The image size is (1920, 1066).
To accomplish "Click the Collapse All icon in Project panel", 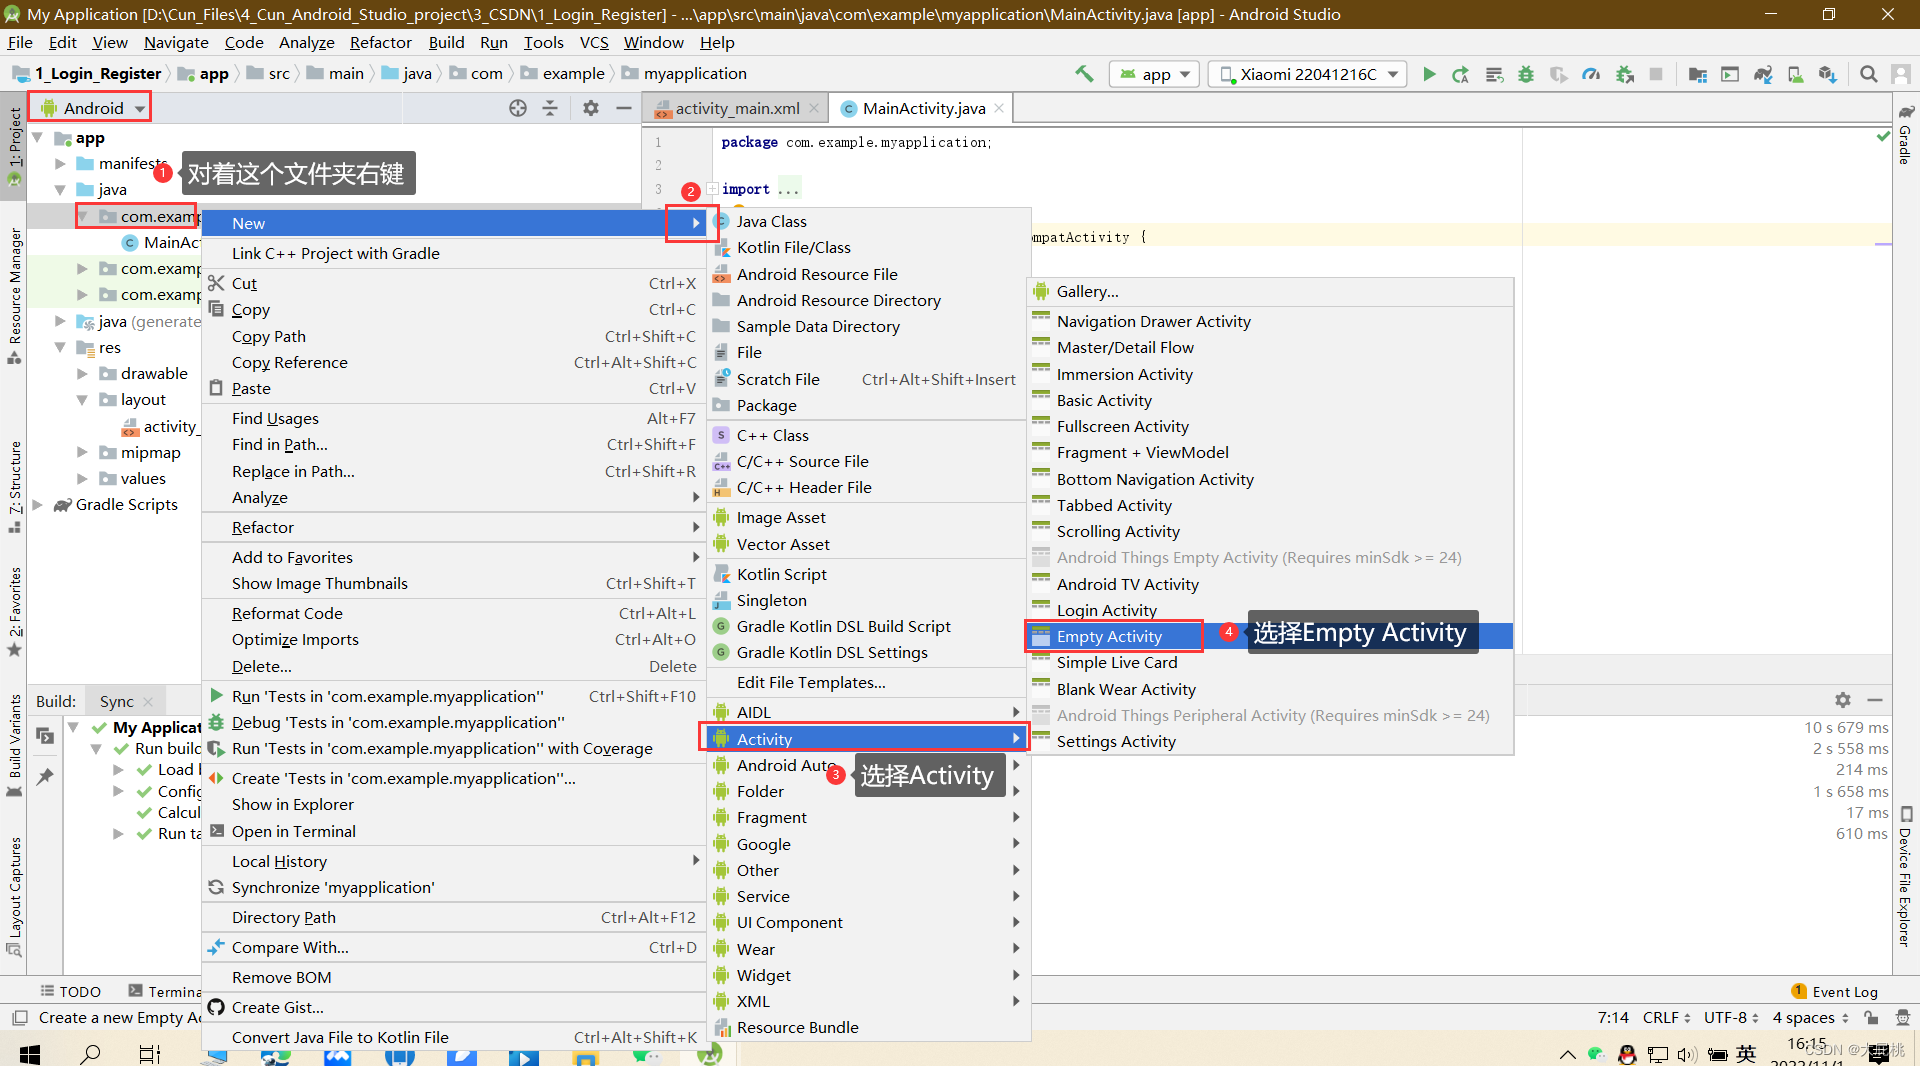I will 550,108.
